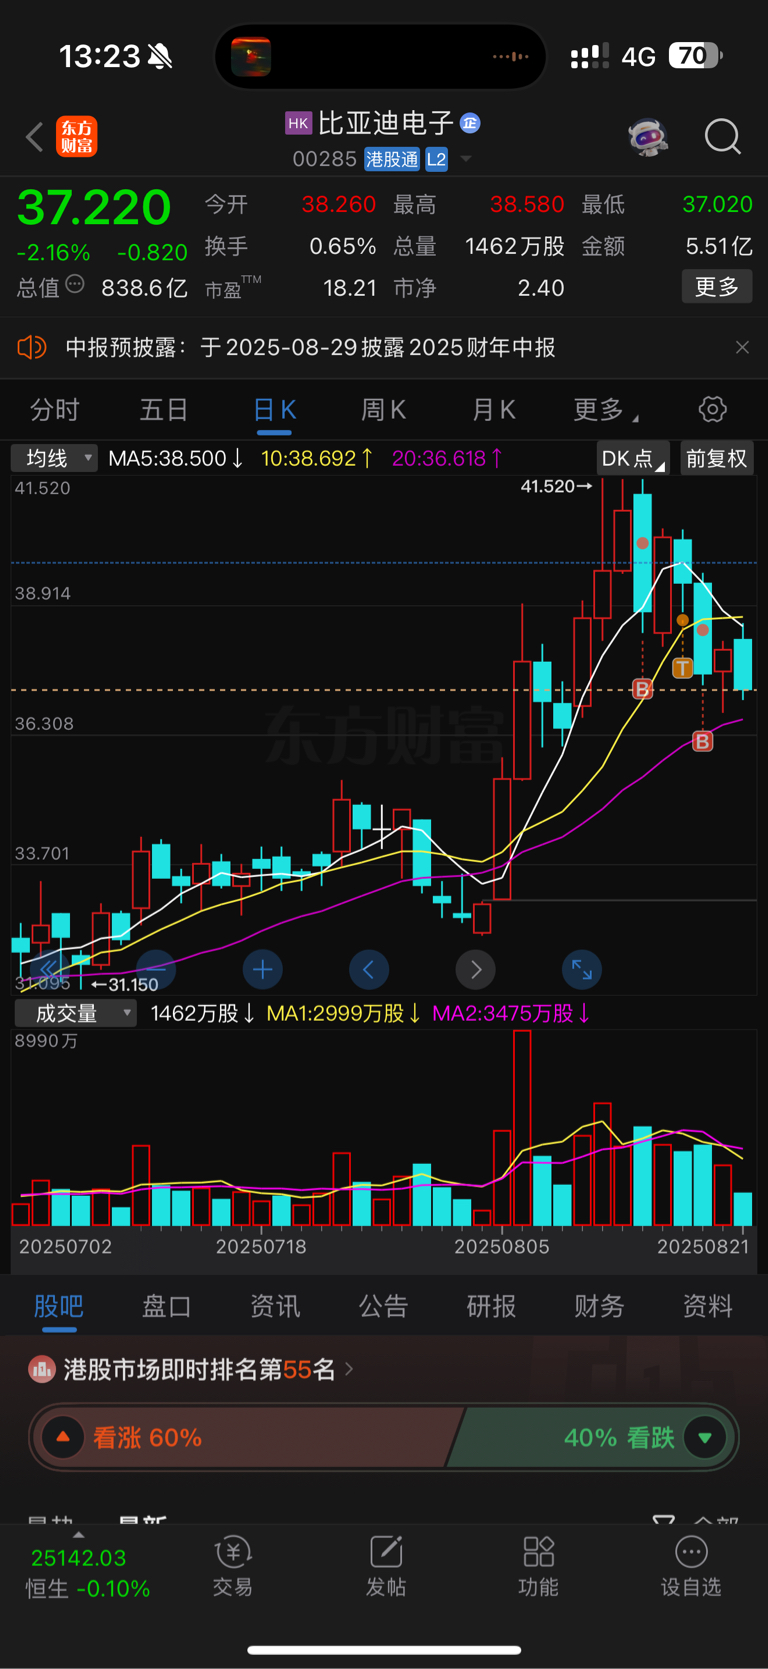The width and height of the screenshot is (768, 1669).
Task: Vote 看涨 with the up-arrow button
Action: 63,1437
